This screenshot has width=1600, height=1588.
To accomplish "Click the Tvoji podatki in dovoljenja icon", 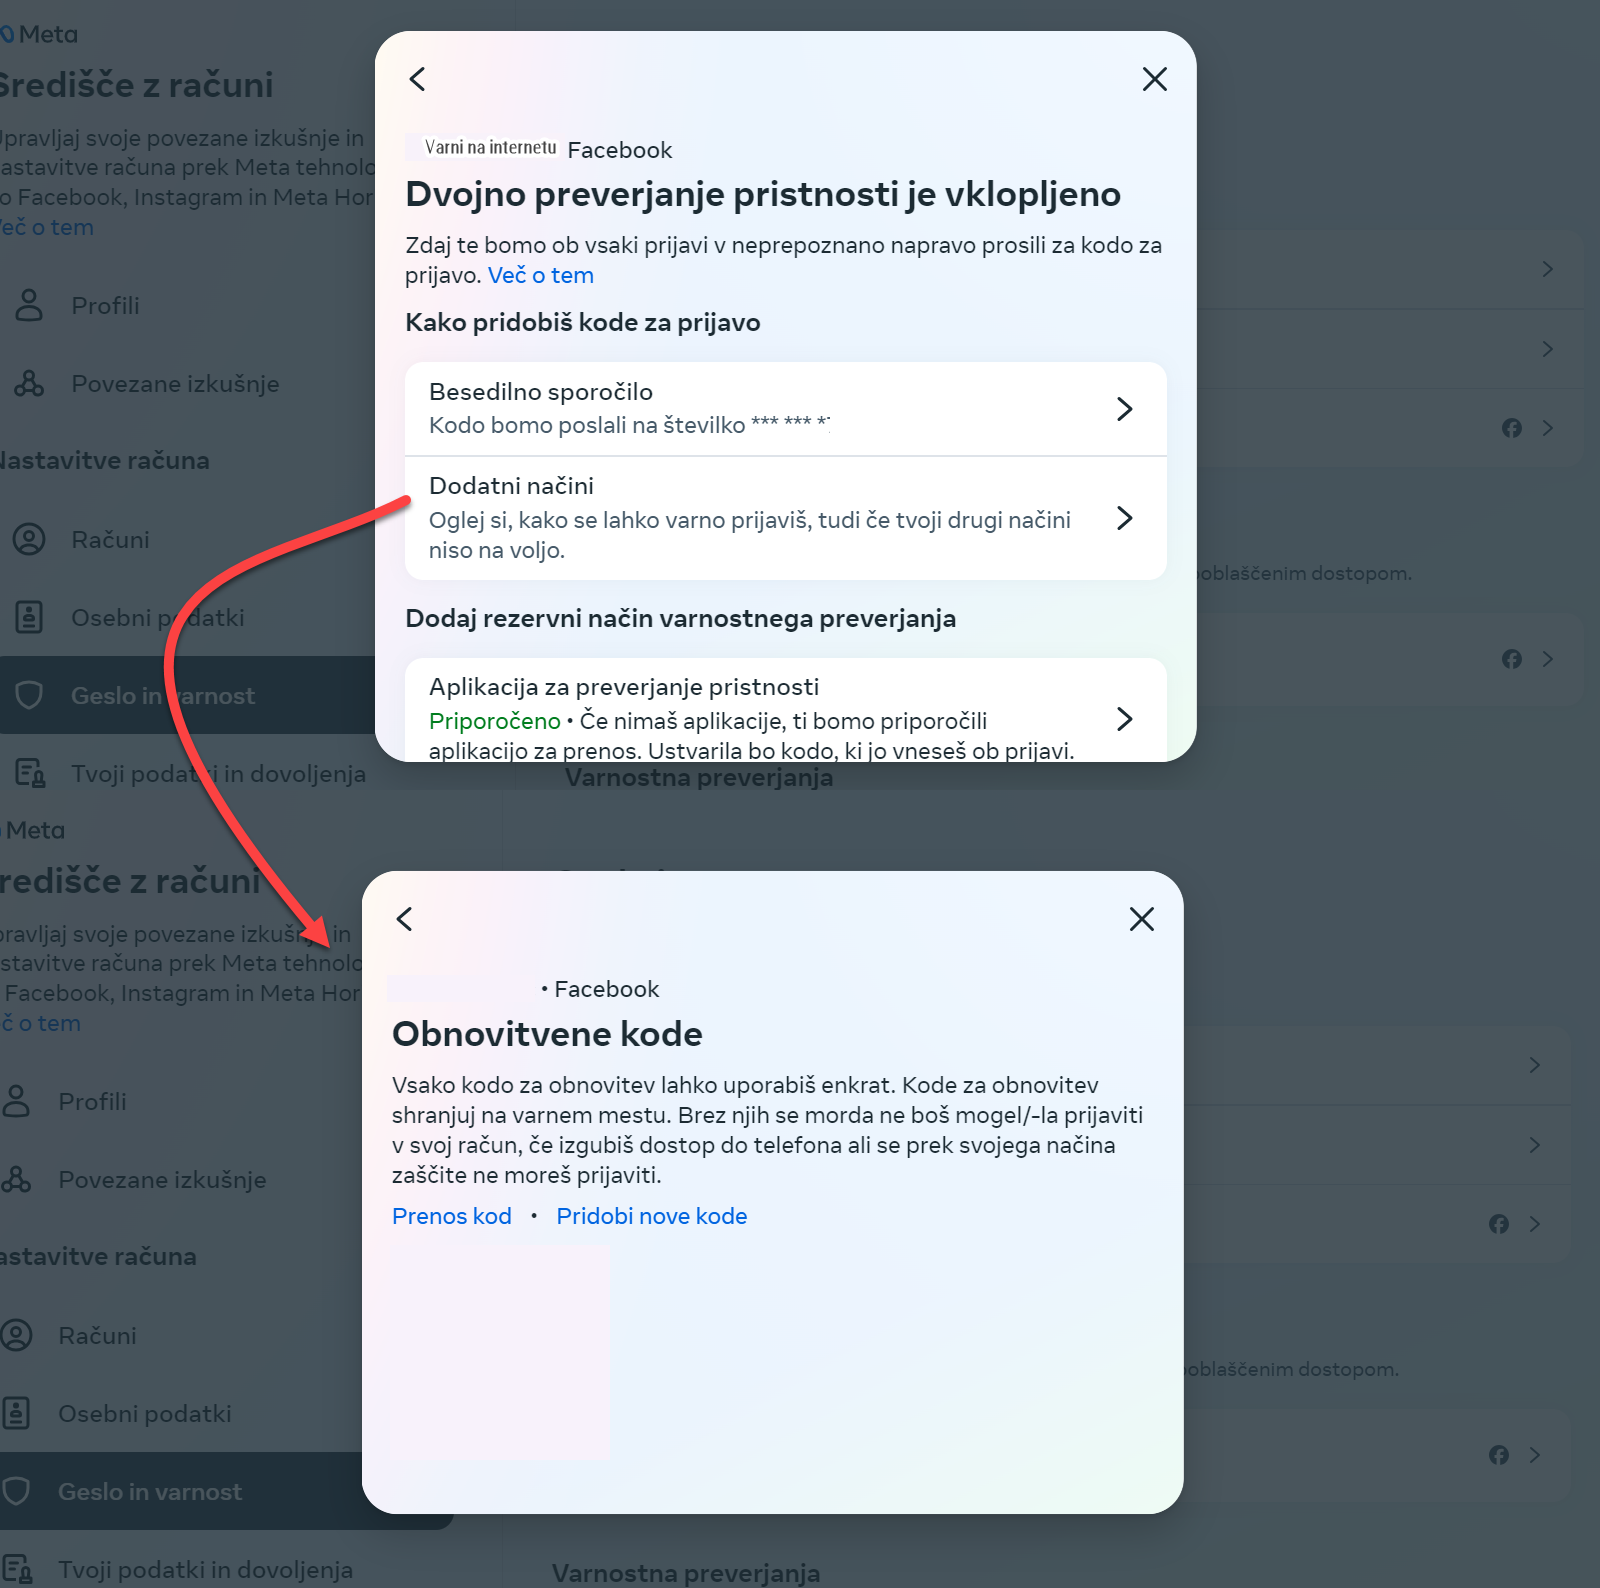I will point(30,773).
